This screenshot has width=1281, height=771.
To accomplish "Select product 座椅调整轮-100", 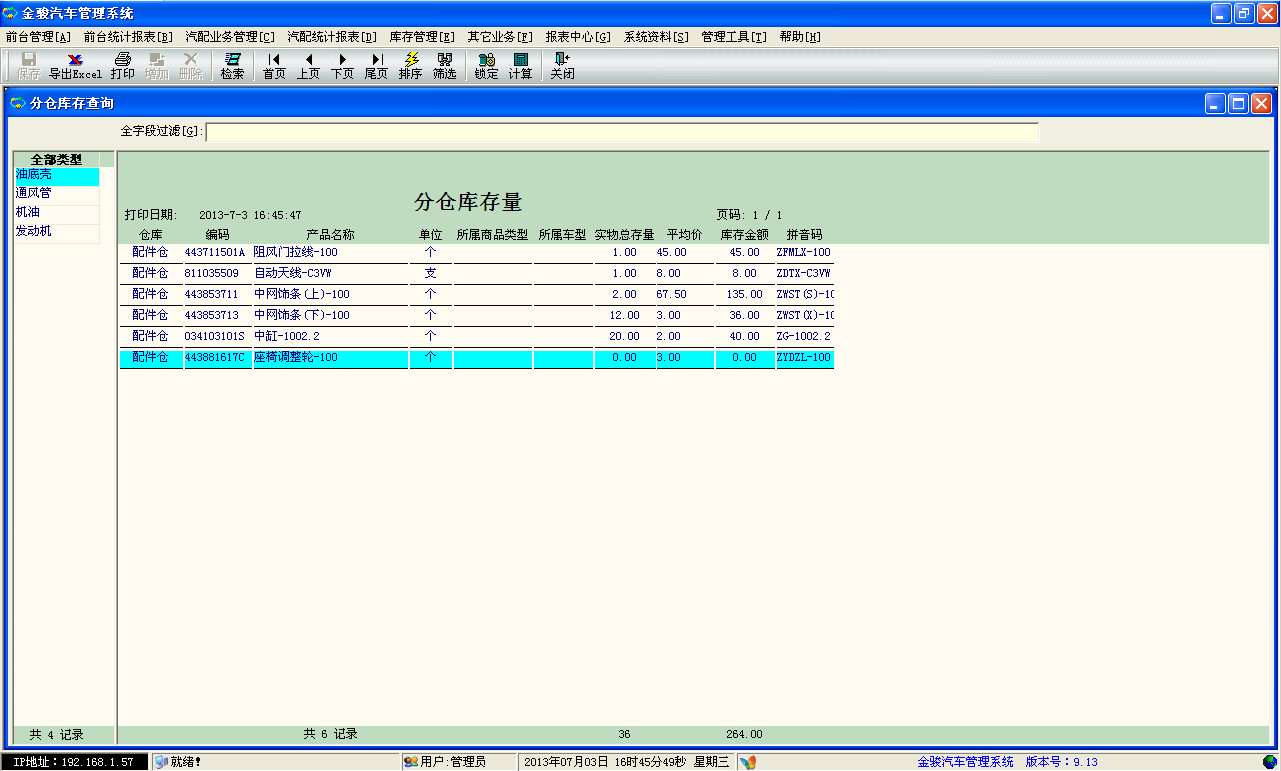I will point(330,357).
